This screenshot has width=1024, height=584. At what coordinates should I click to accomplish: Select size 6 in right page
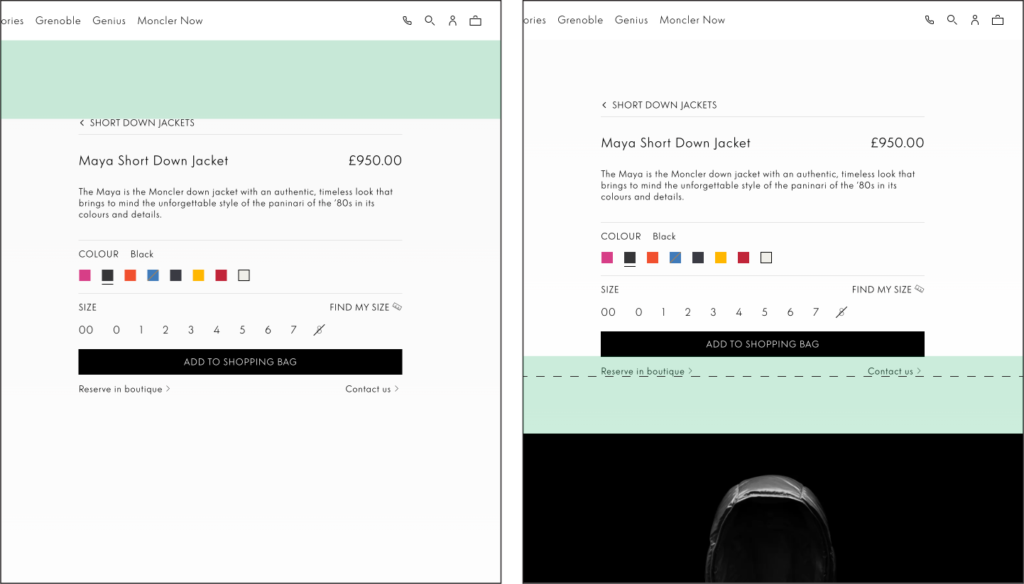click(790, 312)
